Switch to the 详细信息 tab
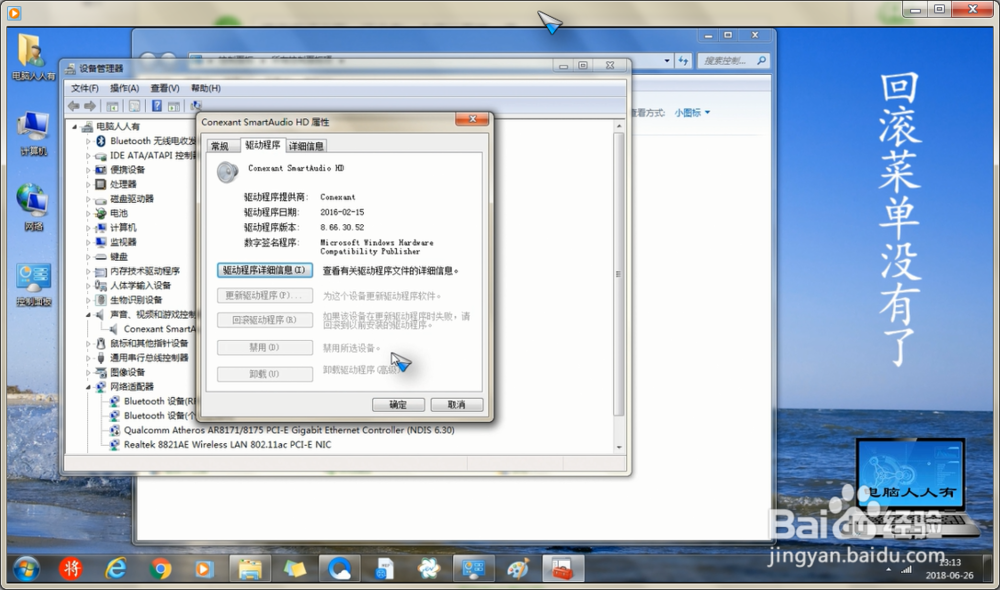Image resolution: width=1000 pixels, height=590 pixels. click(306, 146)
